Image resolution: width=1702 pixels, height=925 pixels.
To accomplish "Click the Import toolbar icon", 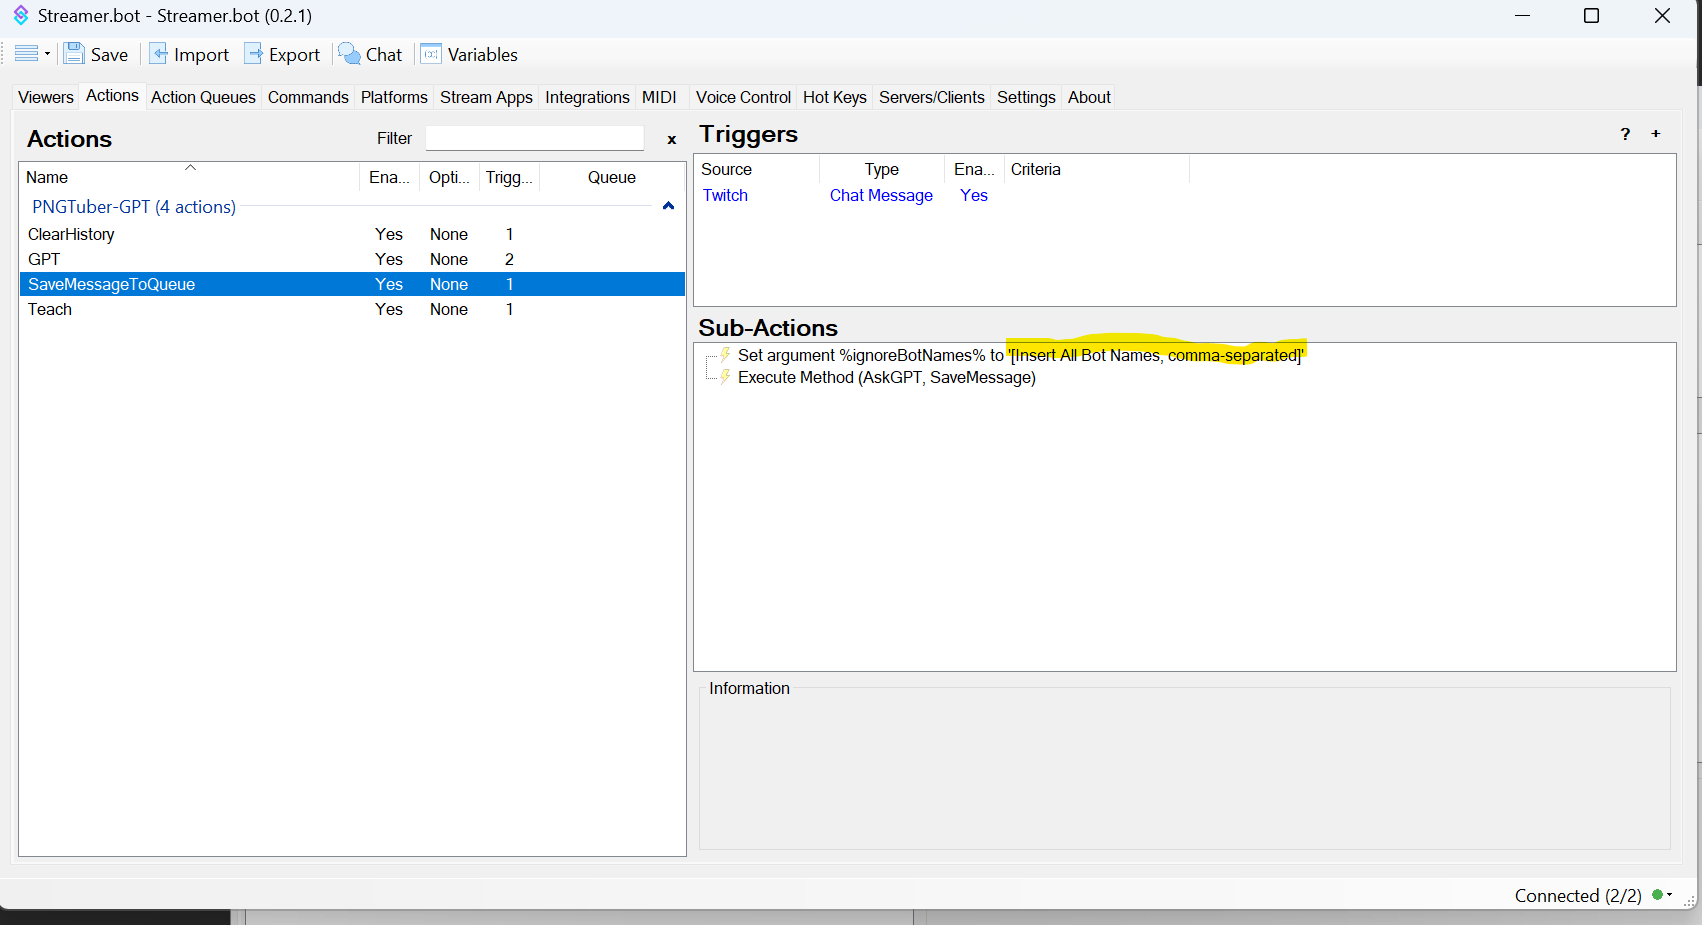I will [x=159, y=54].
